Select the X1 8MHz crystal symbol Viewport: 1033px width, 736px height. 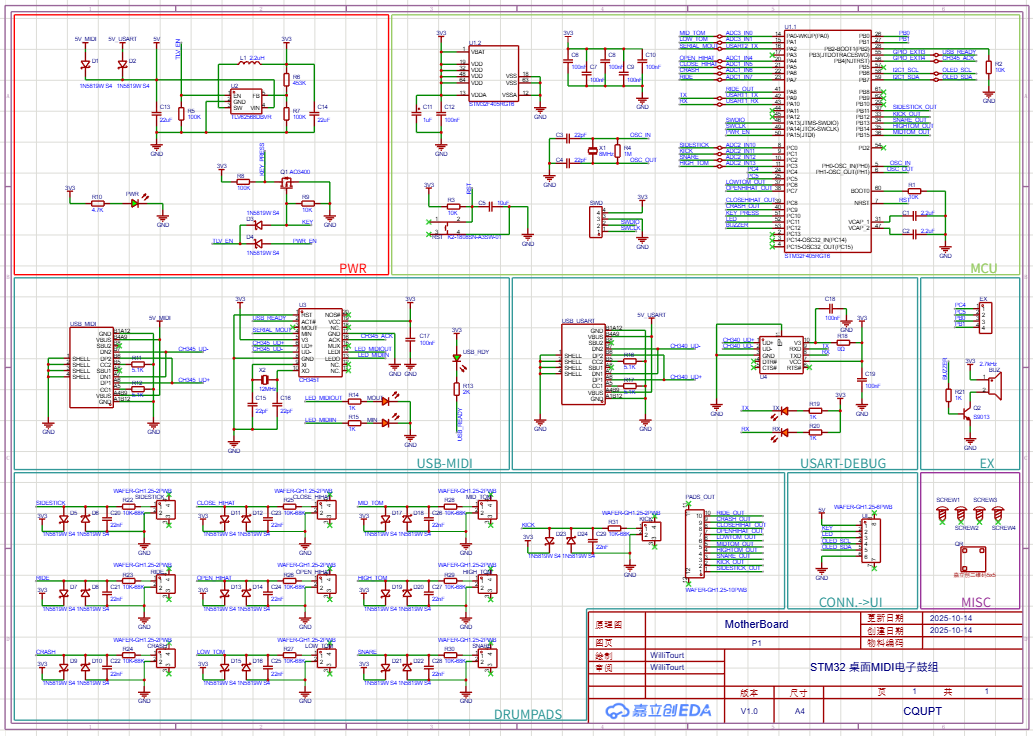pos(590,150)
